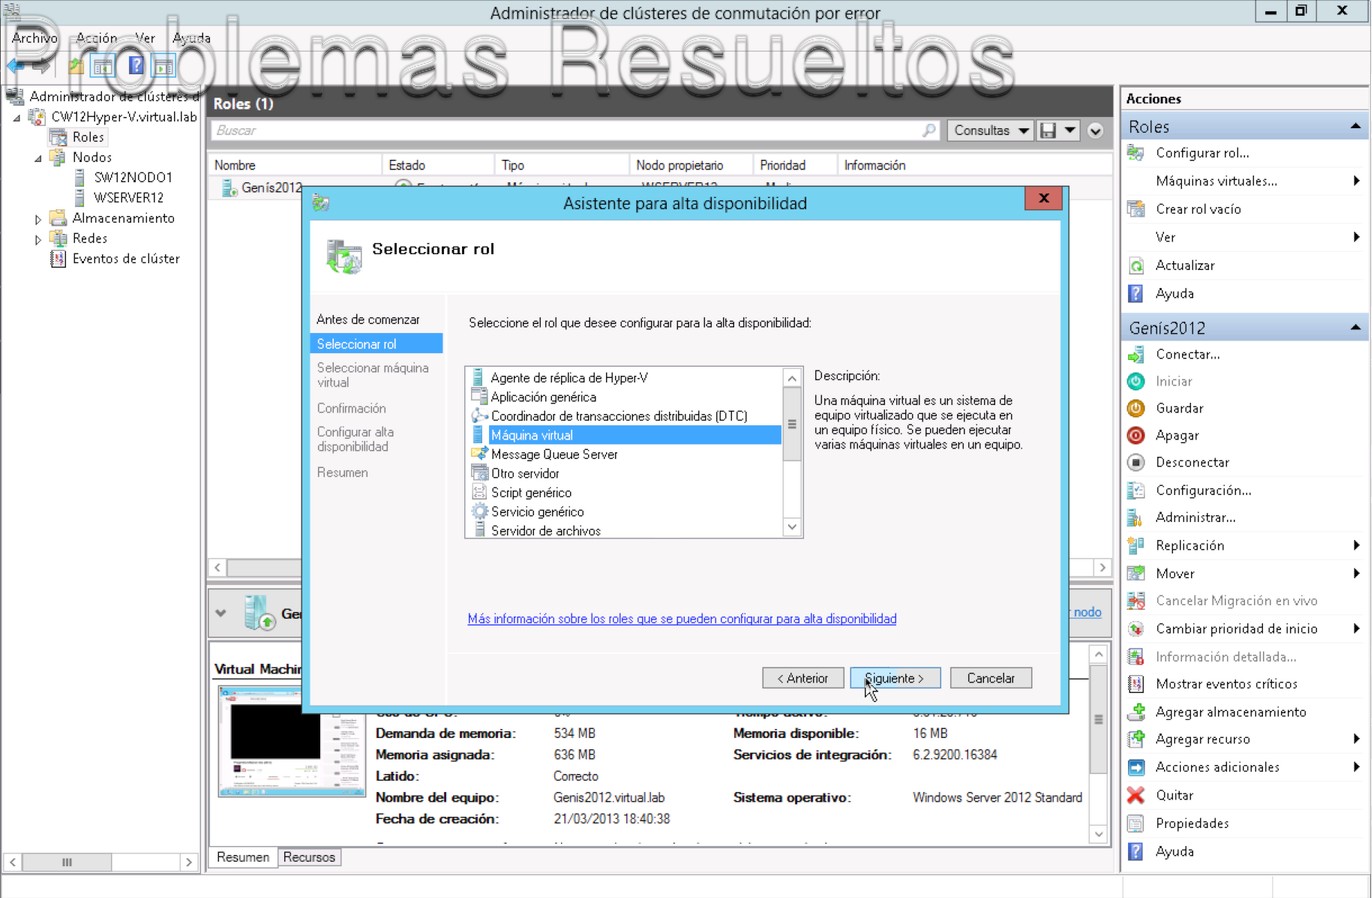Select Servidor de archivos role
1372x898 pixels.
coord(546,530)
